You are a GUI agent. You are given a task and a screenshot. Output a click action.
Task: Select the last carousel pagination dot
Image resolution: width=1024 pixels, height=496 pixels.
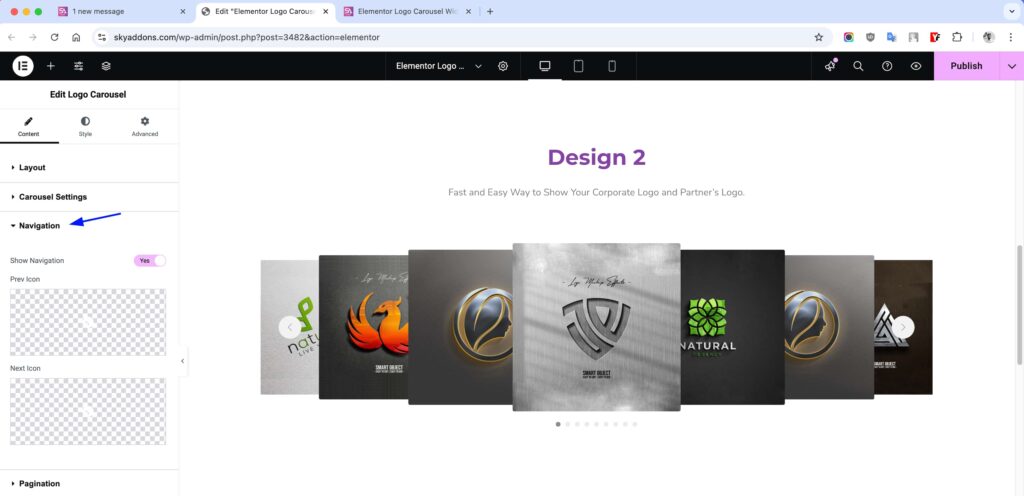[x=634, y=424]
